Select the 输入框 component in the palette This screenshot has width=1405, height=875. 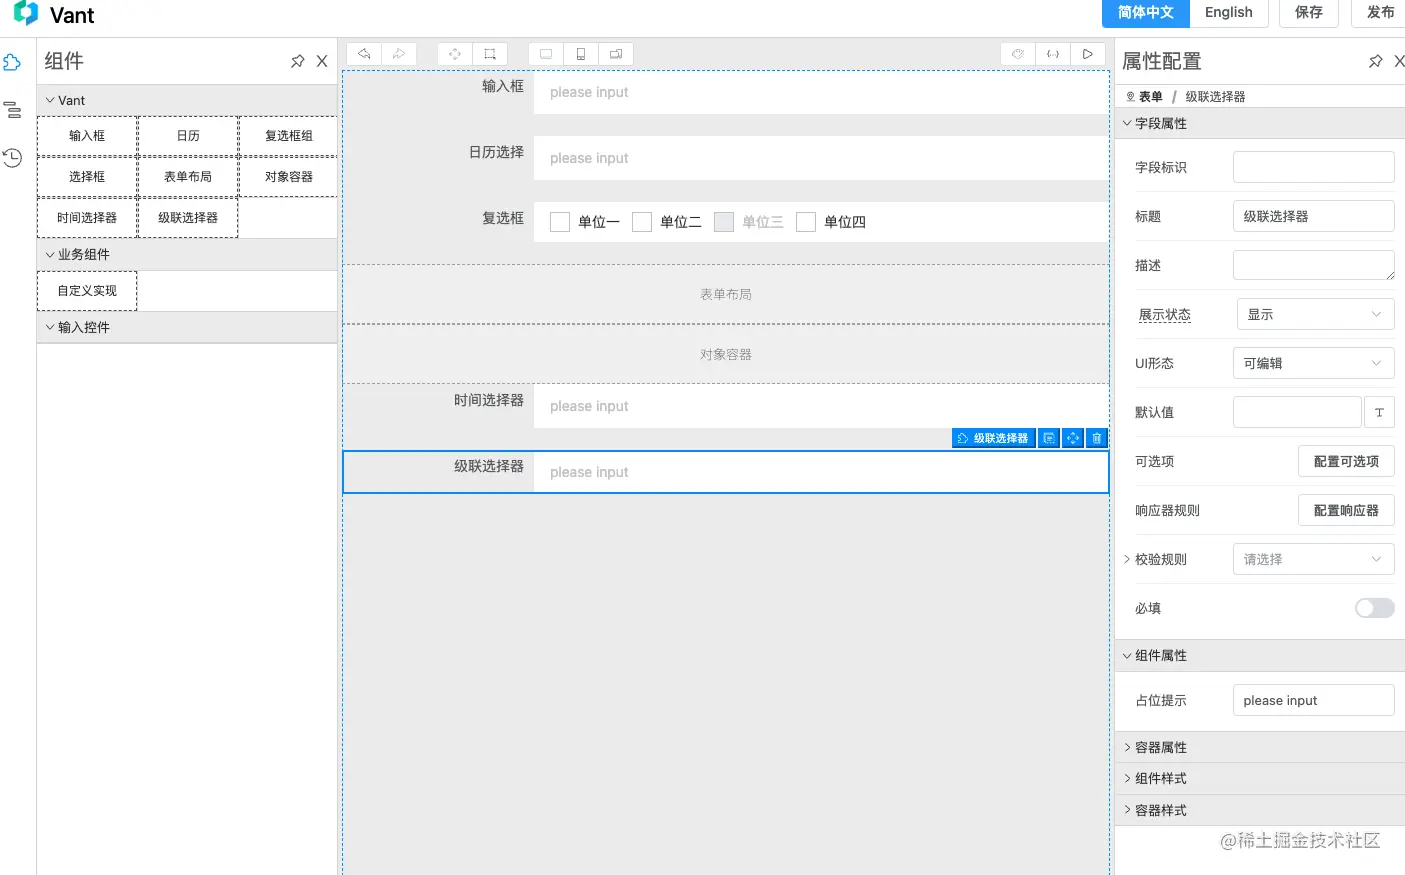click(x=87, y=136)
